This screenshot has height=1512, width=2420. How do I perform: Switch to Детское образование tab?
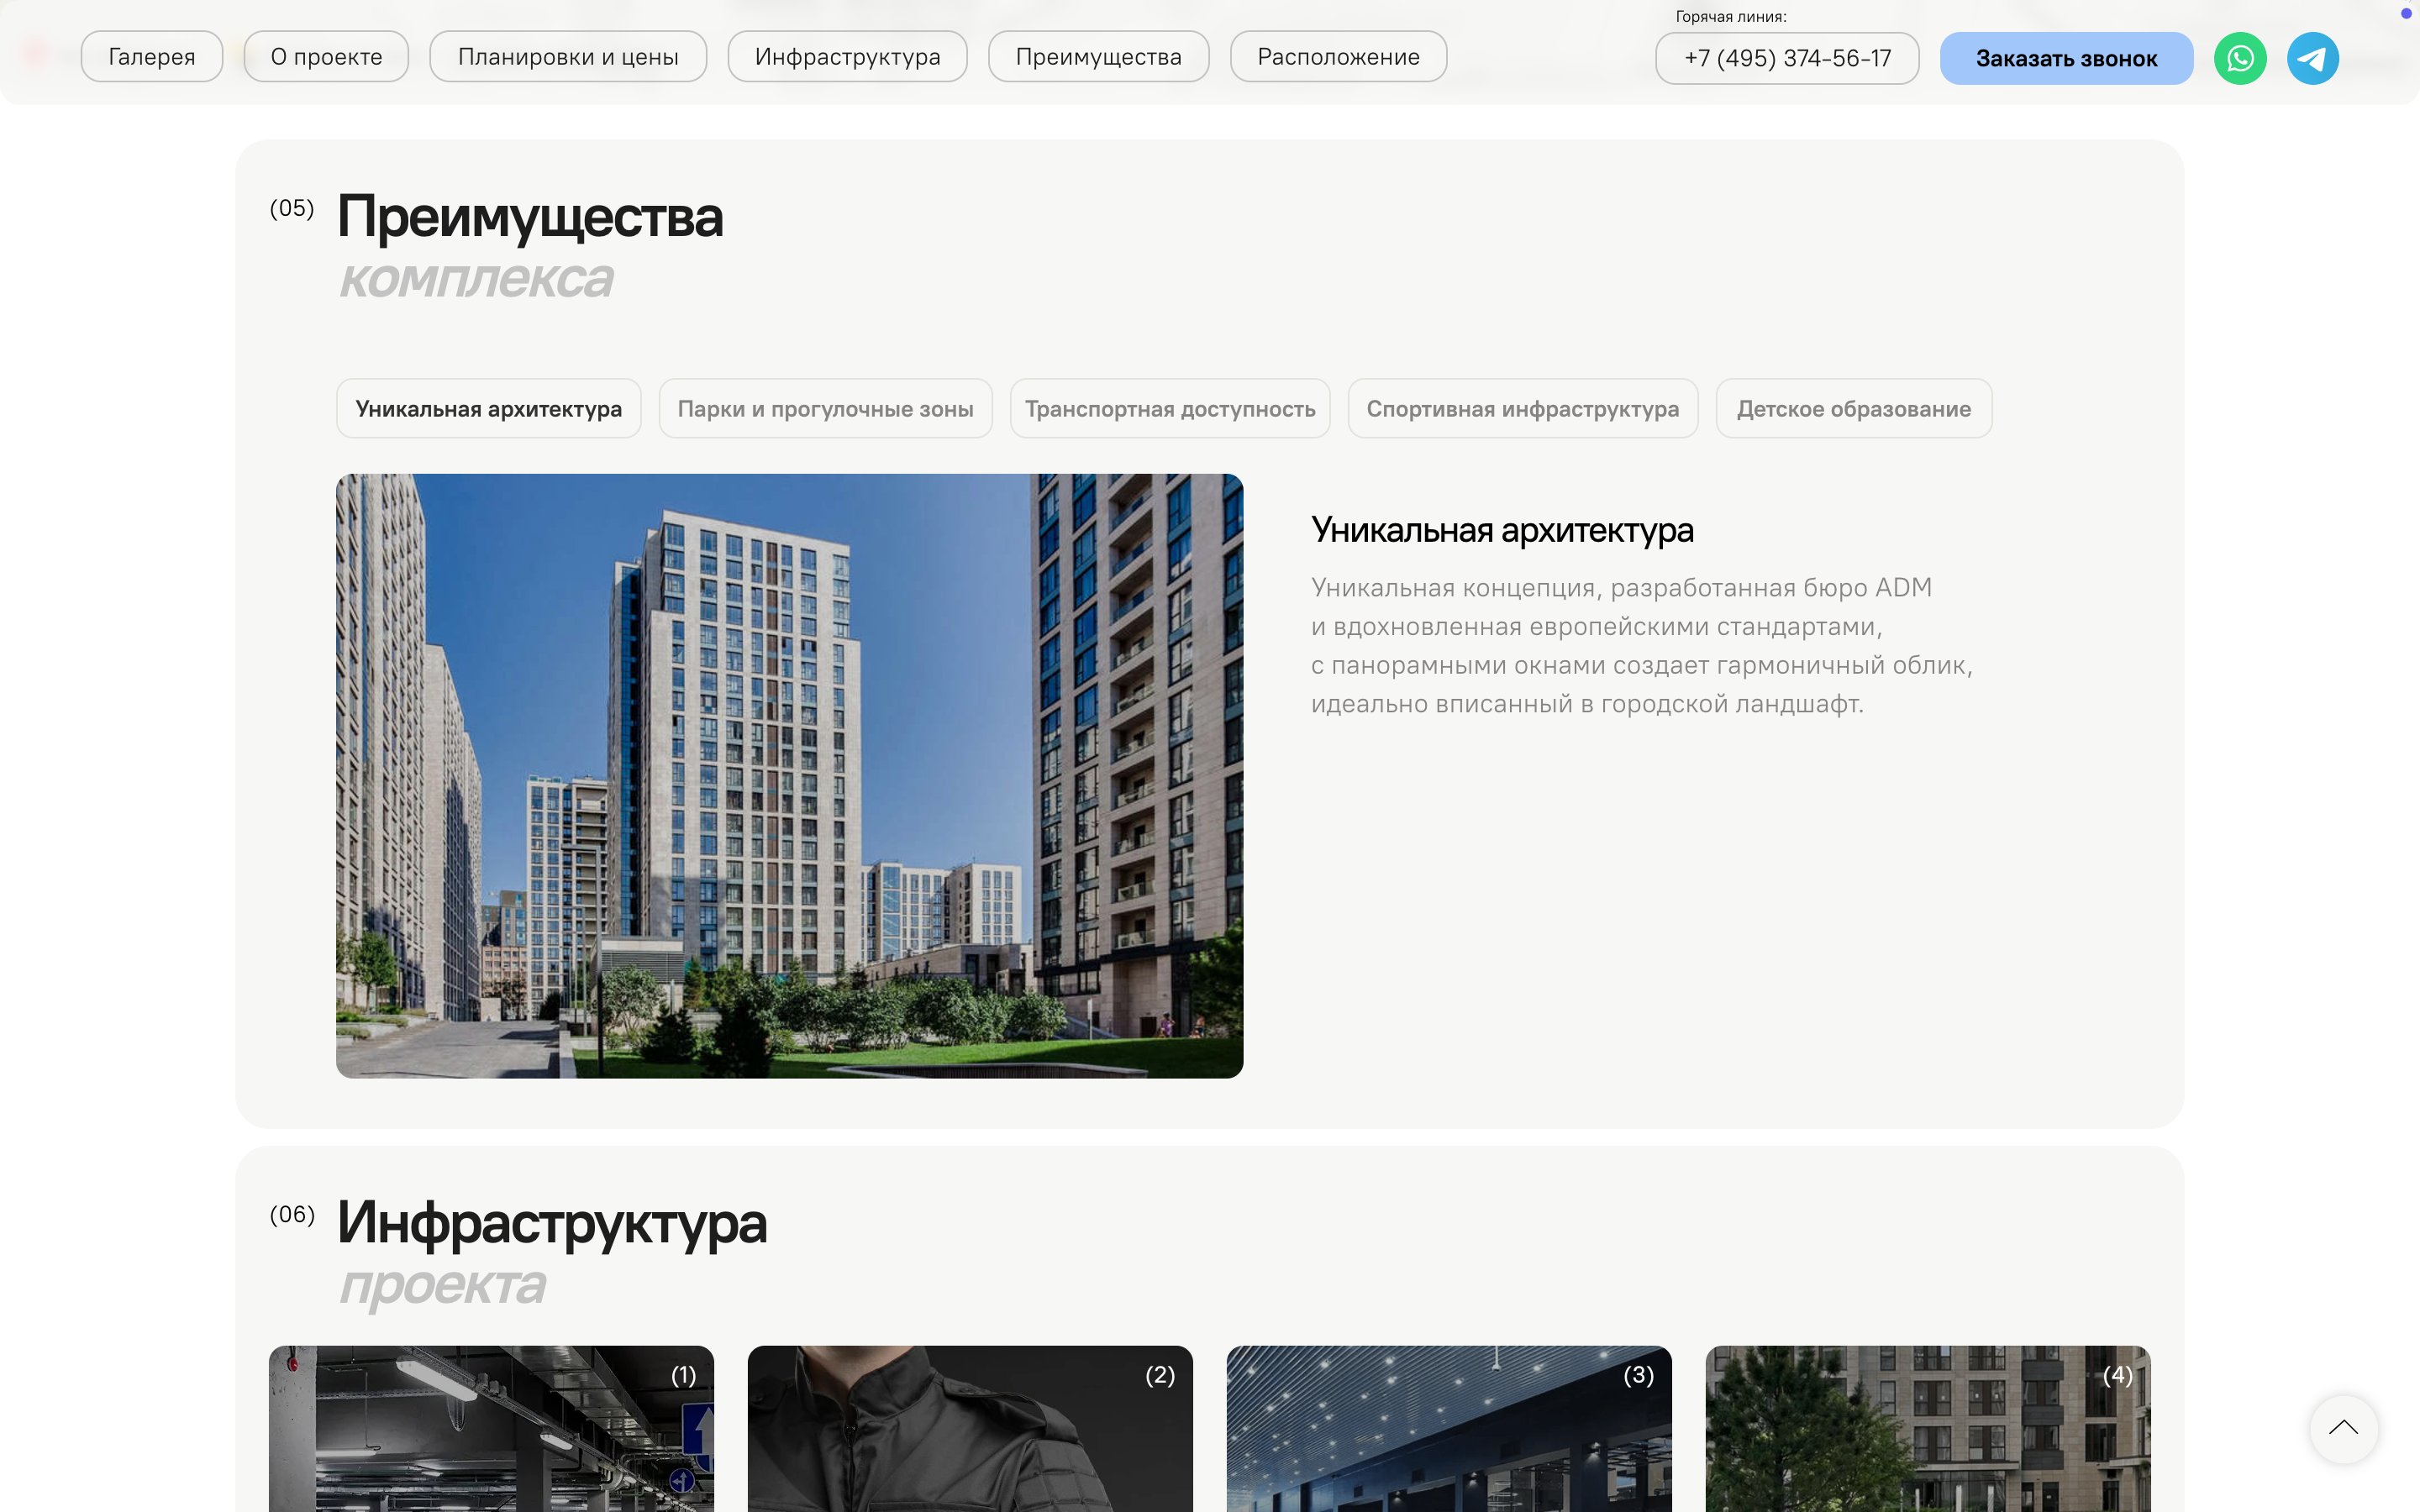pos(1854,408)
